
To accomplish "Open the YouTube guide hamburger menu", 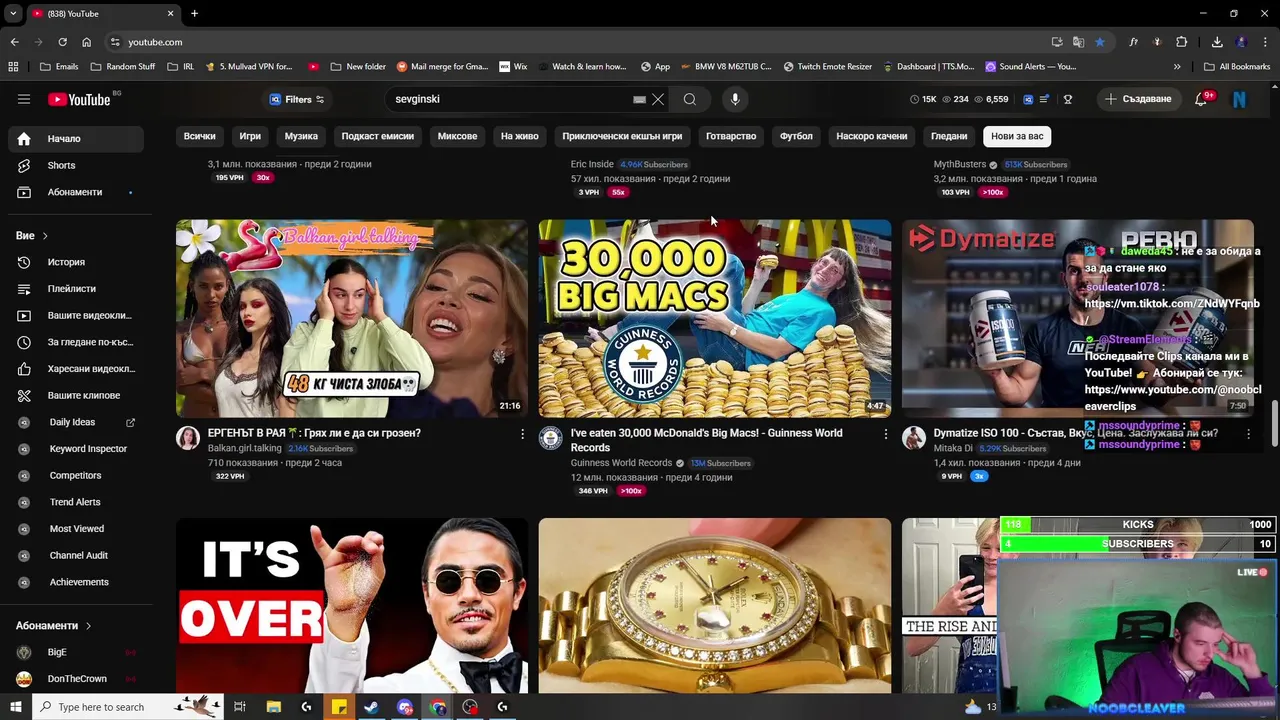I will pyautogui.click(x=24, y=99).
